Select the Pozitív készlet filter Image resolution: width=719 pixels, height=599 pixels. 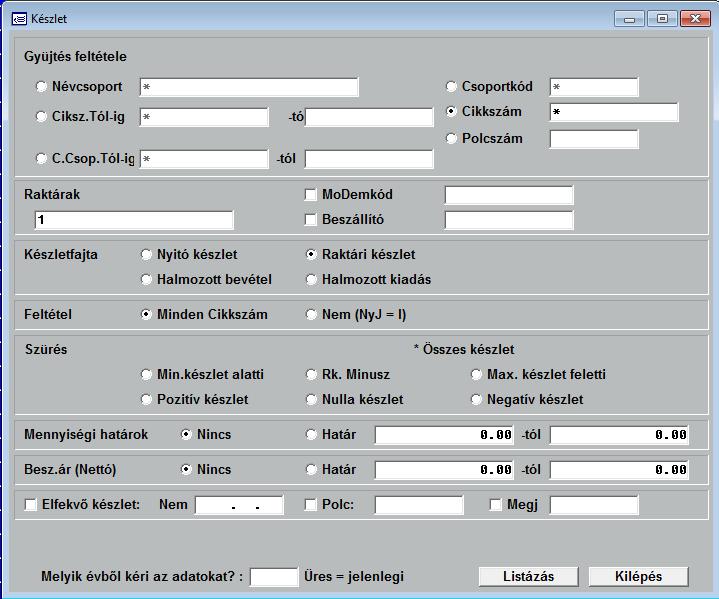coord(146,399)
